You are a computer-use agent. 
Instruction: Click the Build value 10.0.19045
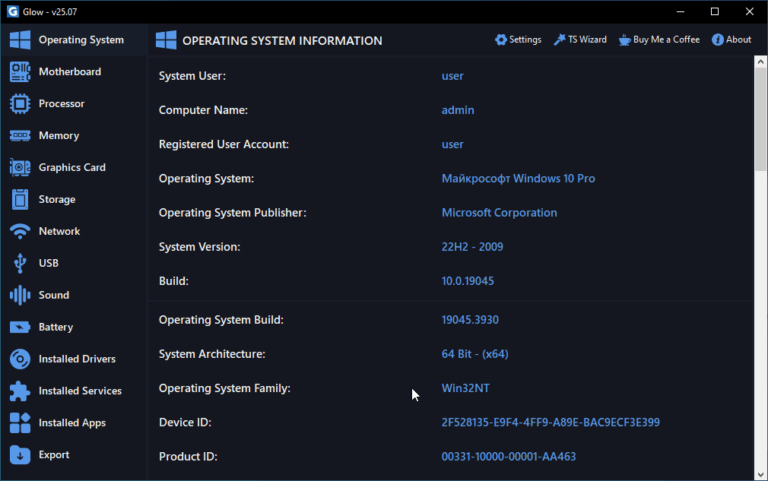(x=468, y=281)
